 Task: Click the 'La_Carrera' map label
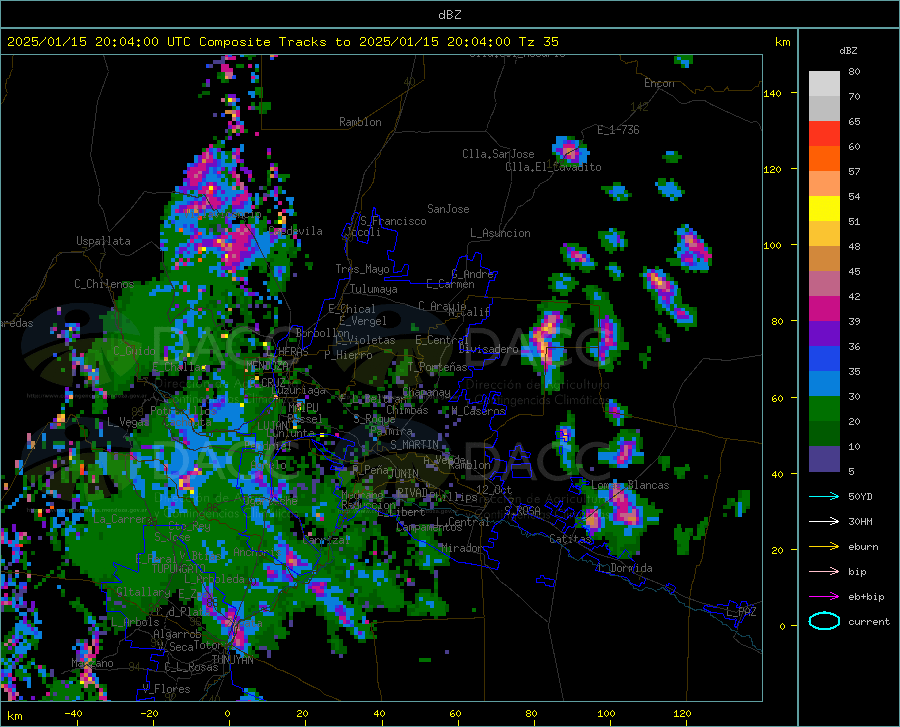tap(122, 519)
